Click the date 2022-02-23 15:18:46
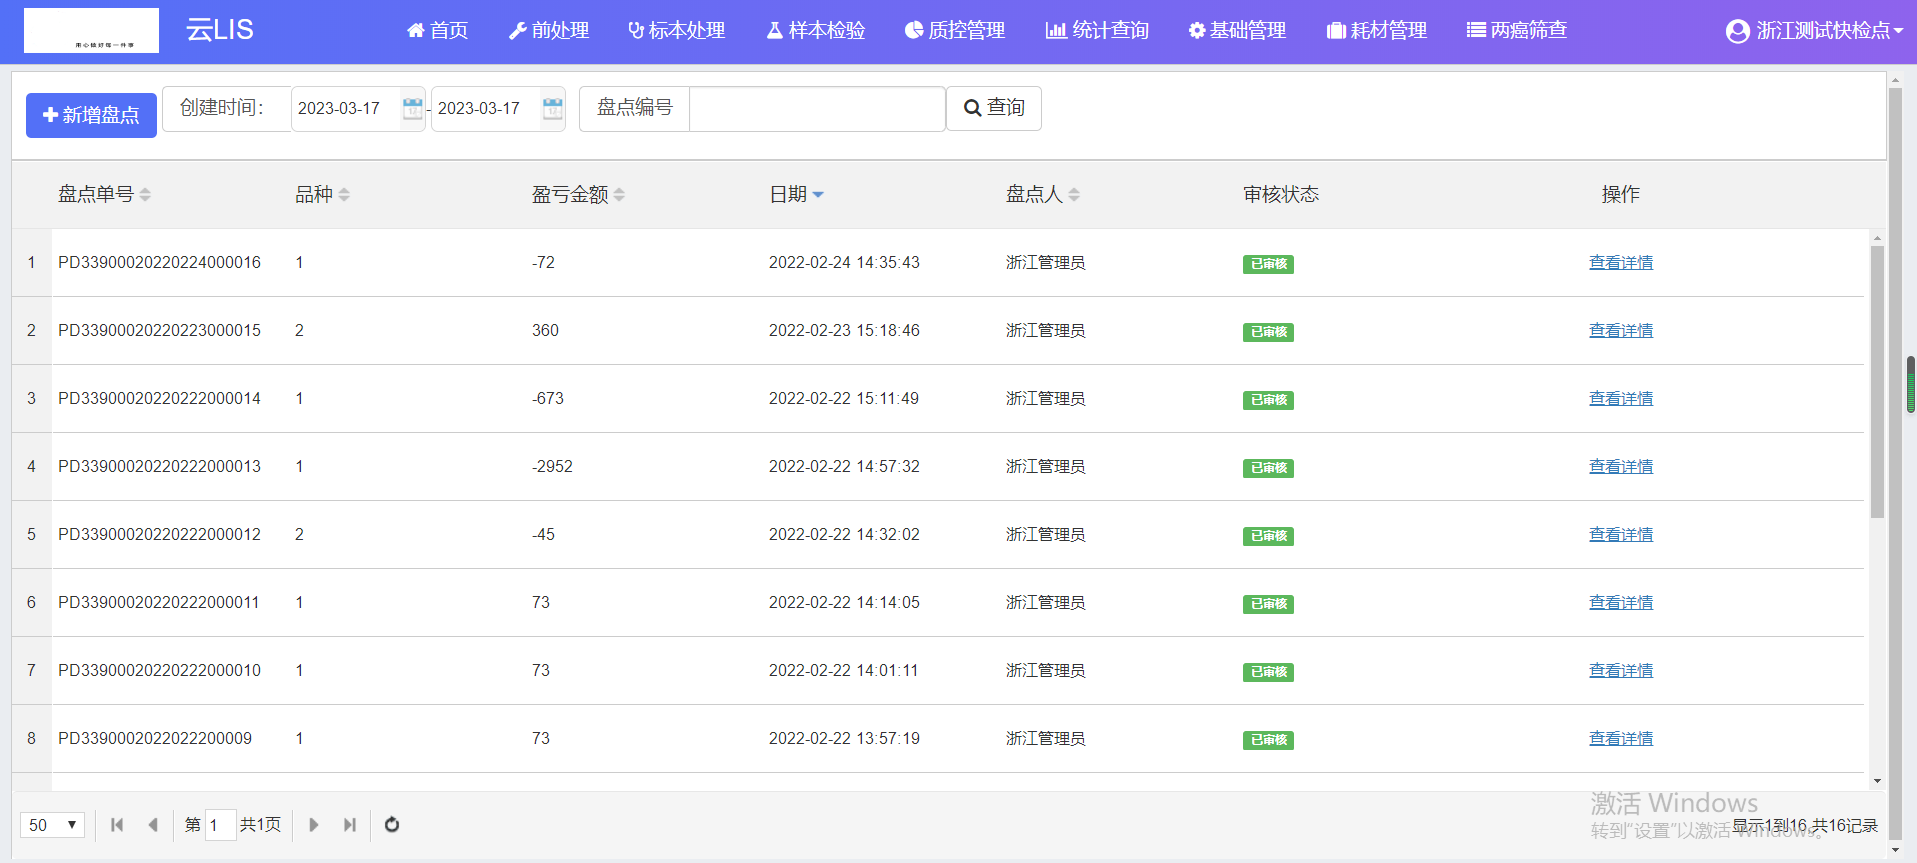The height and width of the screenshot is (863, 1917). click(x=844, y=331)
